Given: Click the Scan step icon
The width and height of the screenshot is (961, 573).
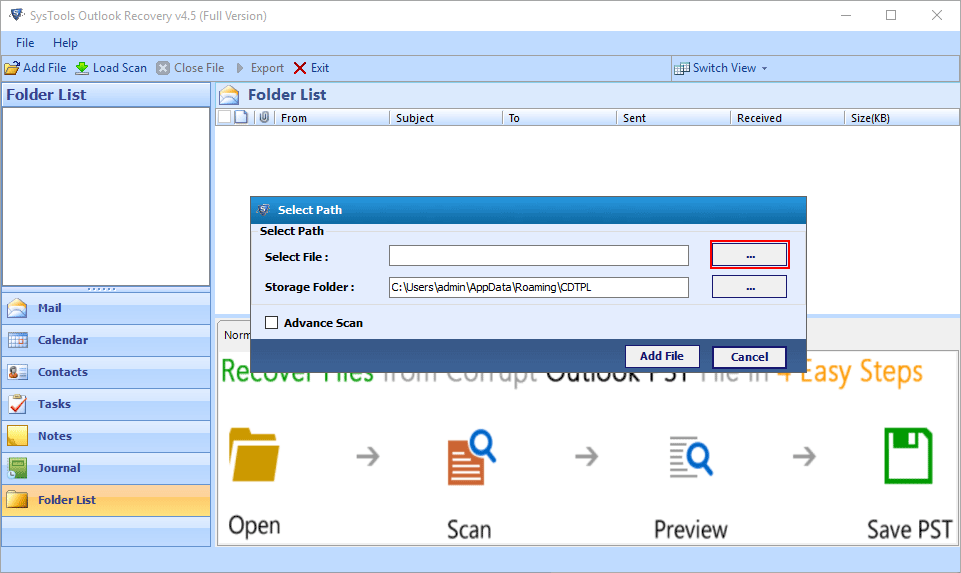Looking at the screenshot, I should click(x=471, y=457).
